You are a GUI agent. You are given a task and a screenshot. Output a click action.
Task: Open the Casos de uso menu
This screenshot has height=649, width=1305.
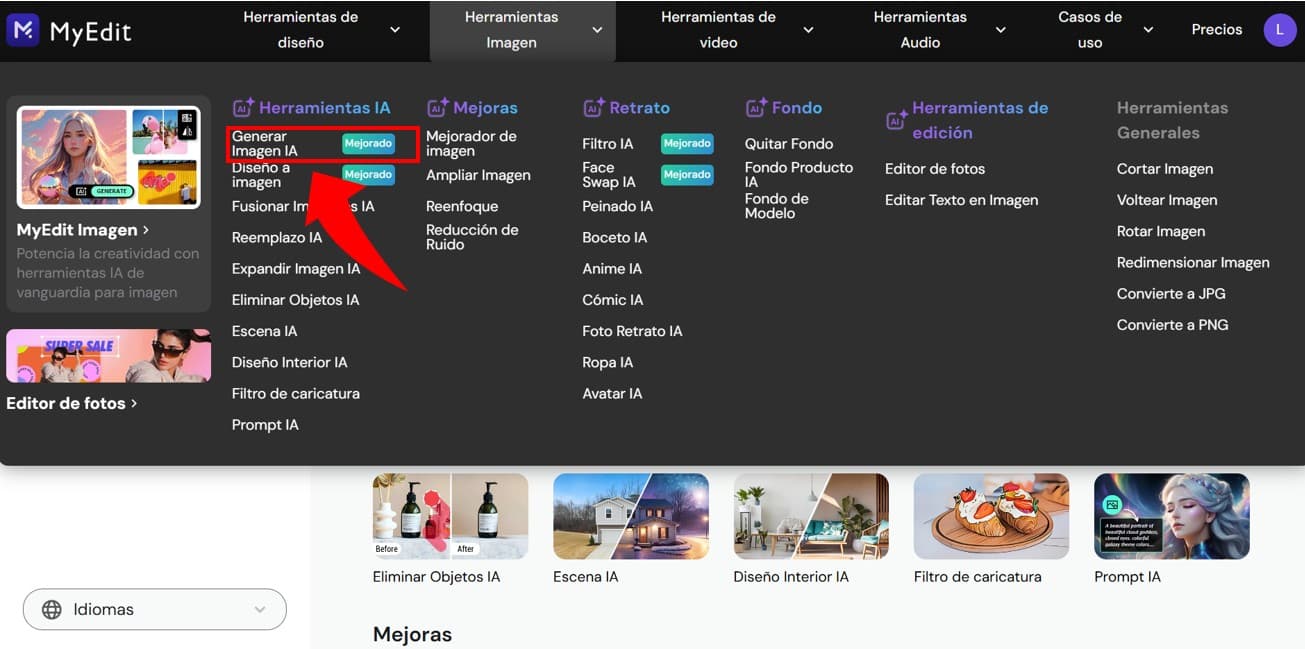(1090, 30)
